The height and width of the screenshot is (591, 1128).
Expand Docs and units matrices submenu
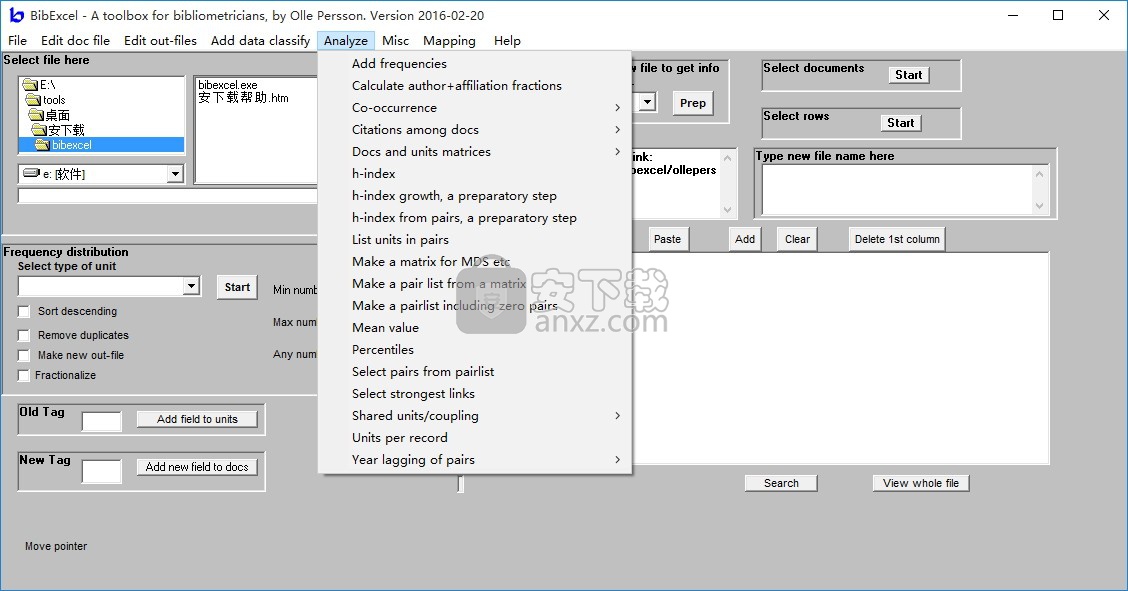475,152
